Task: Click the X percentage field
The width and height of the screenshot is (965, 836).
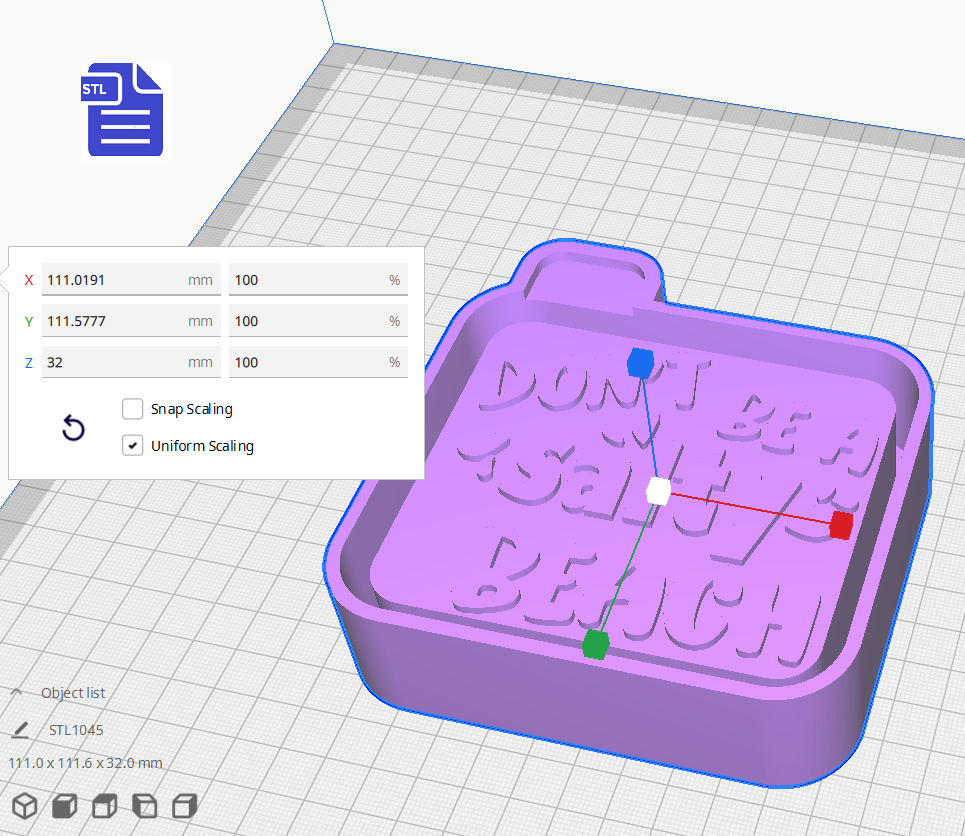Action: click(317, 280)
